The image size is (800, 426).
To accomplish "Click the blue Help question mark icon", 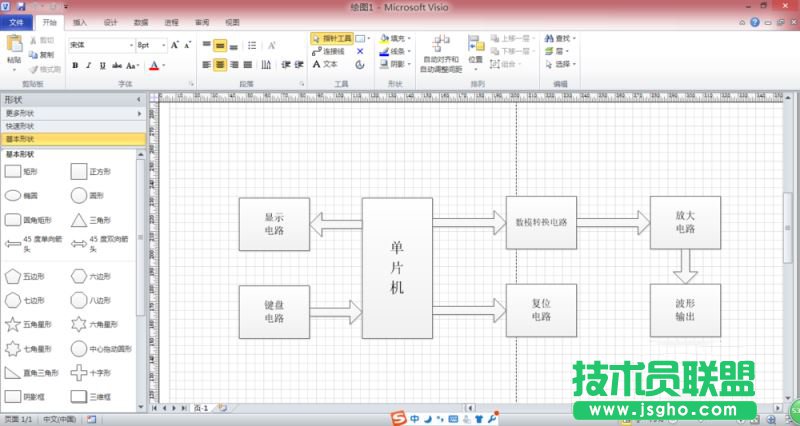I will [x=755, y=22].
